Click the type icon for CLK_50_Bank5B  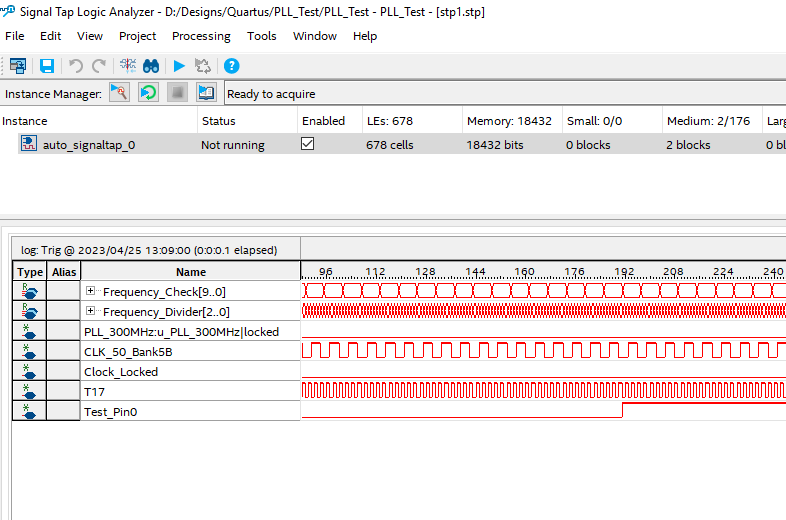click(x=29, y=351)
